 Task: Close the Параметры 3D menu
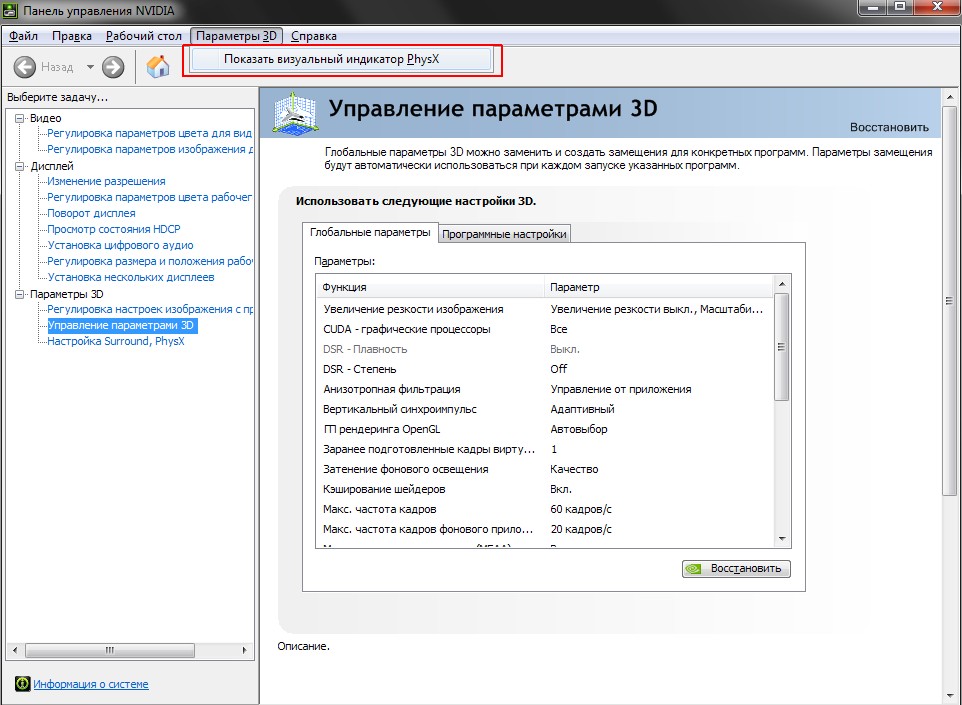coord(236,36)
